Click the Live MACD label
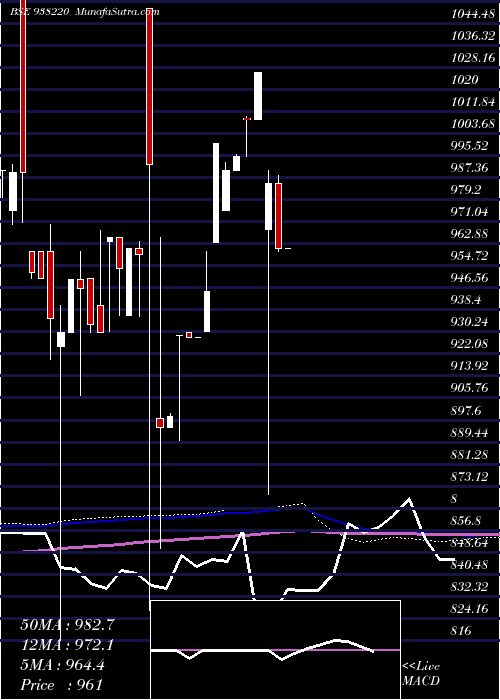This screenshot has width=500, height=700. (x=421, y=674)
